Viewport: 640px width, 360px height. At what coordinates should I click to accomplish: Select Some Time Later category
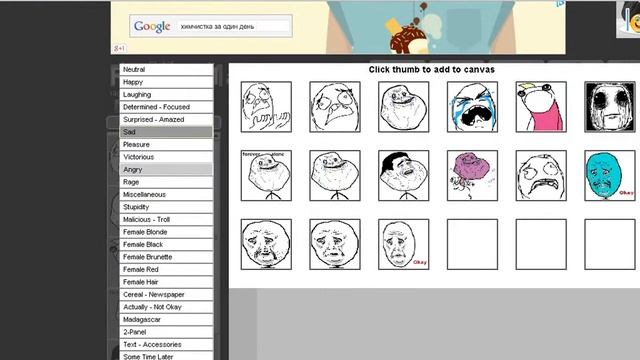pyautogui.click(x=166, y=356)
